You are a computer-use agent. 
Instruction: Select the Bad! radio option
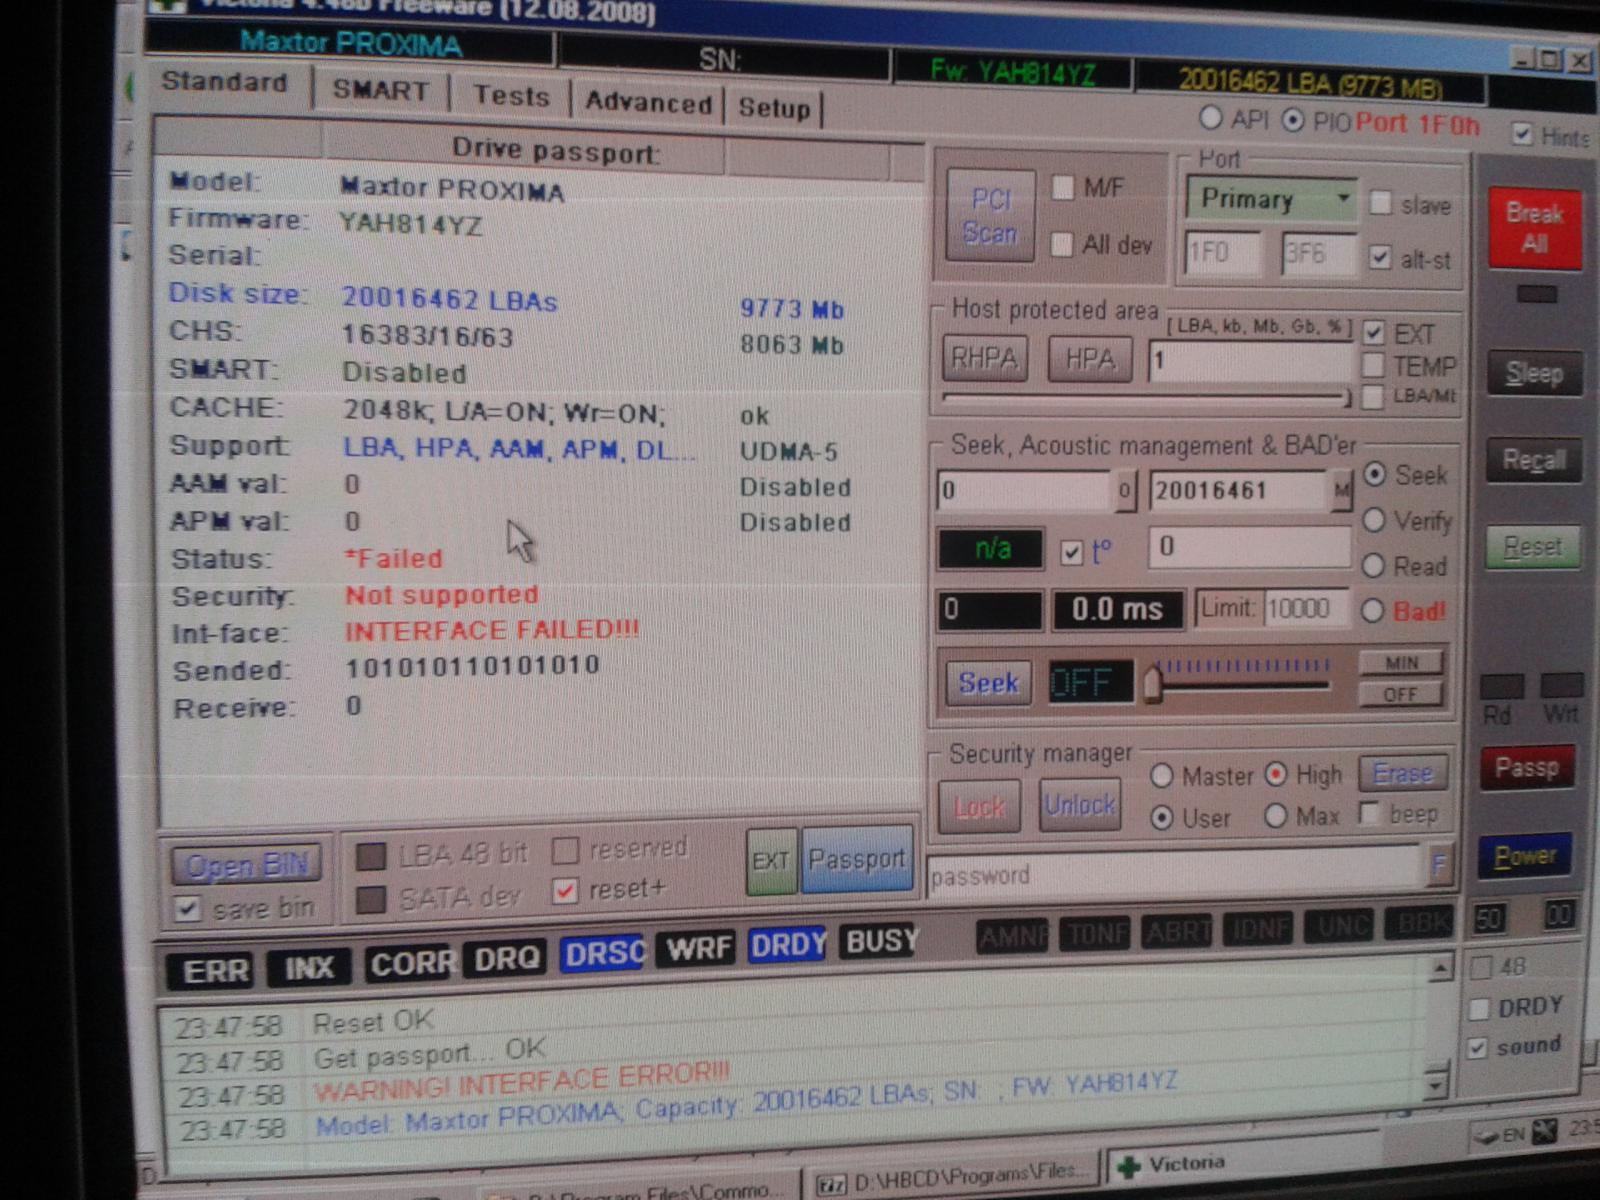point(1373,610)
